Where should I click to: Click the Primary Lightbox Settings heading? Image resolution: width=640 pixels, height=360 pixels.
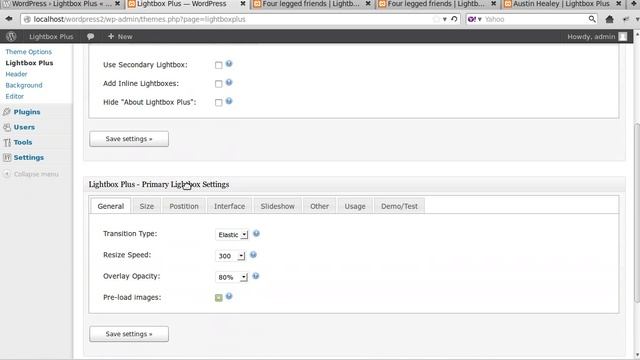[x=159, y=184]
